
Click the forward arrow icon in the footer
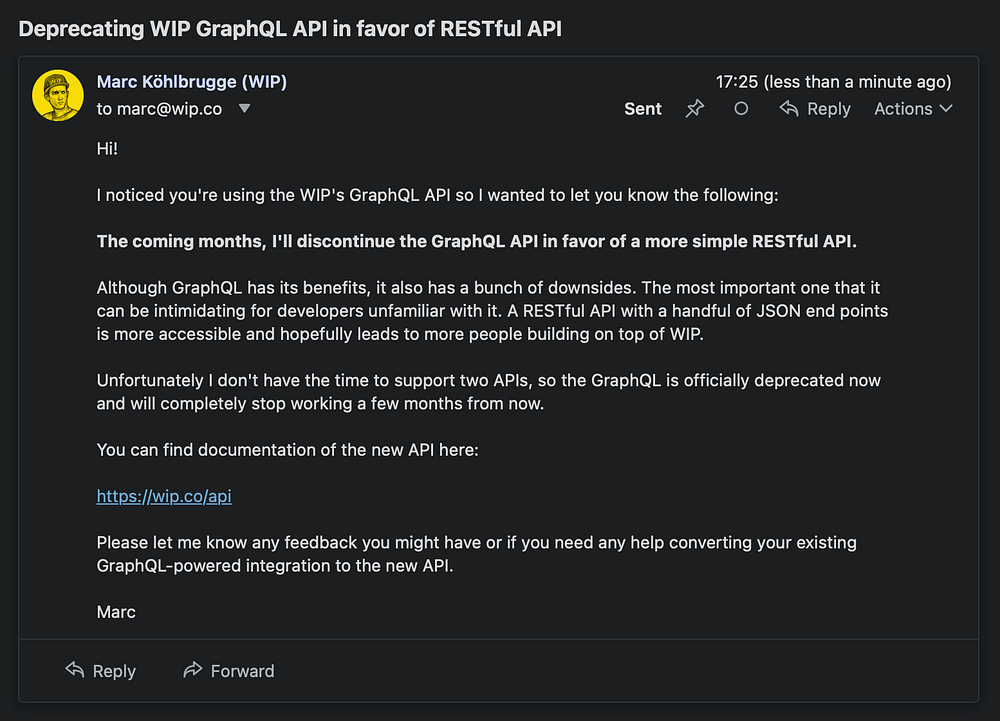(193, 670)
